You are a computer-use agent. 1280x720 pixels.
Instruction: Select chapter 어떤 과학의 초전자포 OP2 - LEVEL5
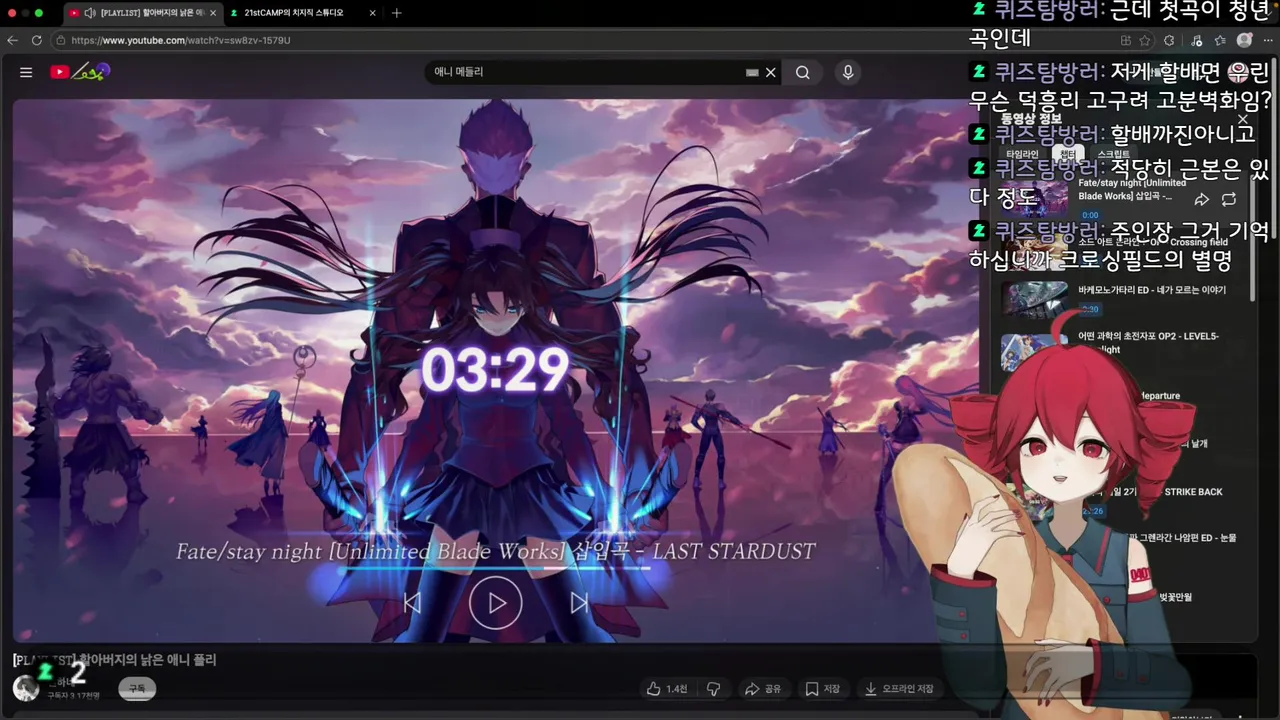(1148, 343)
